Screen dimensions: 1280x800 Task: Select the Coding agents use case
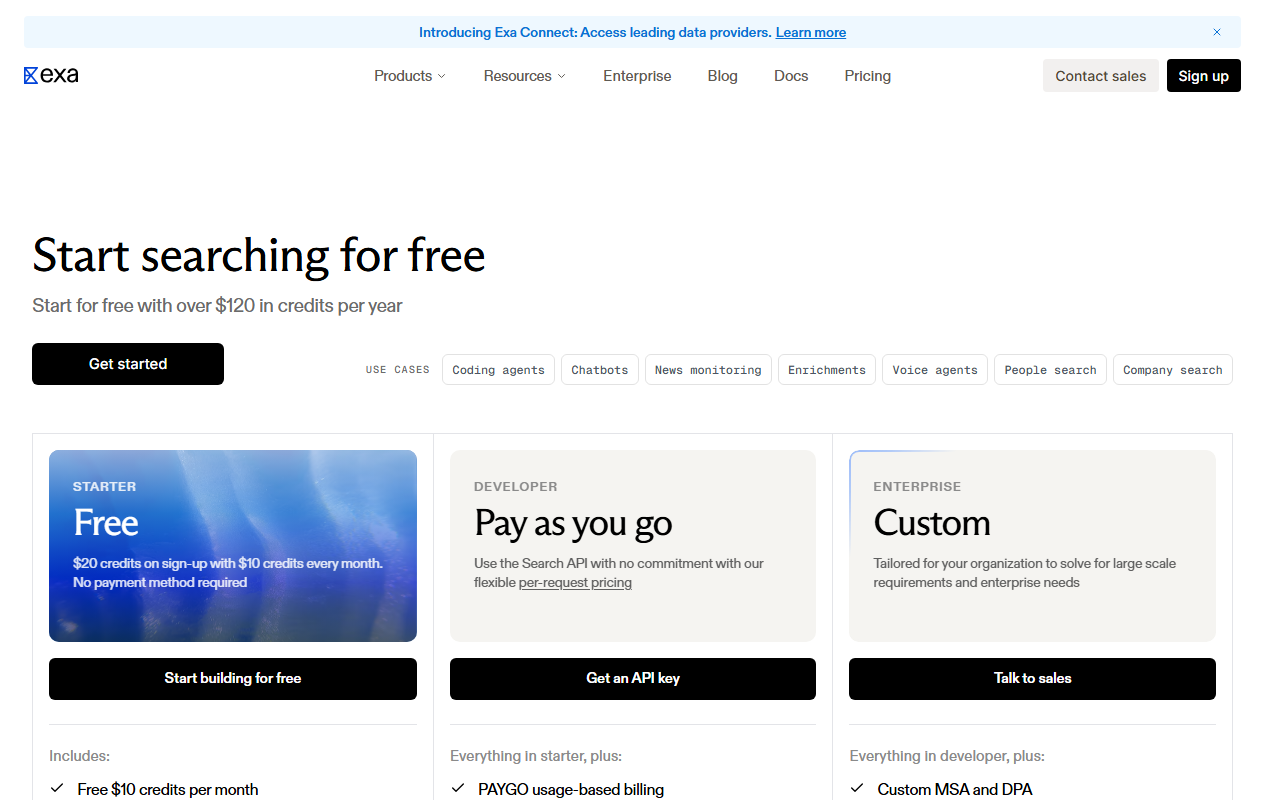(x=498, y=370)
